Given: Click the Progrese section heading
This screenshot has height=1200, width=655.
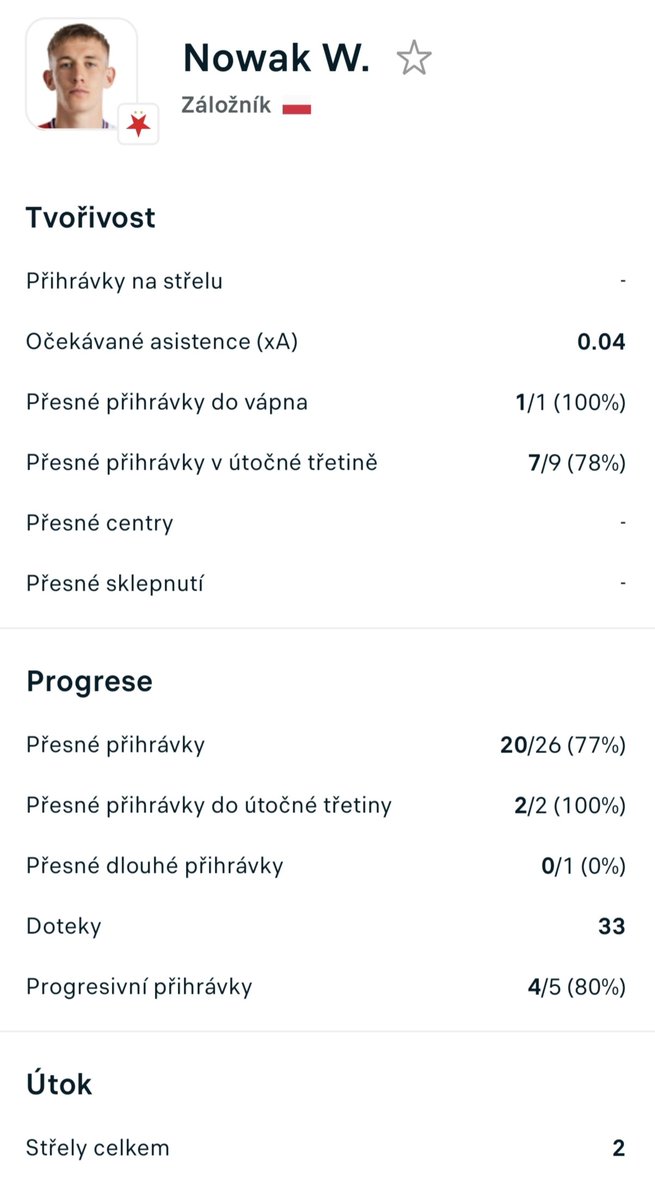Looking at the screenshot, I should point(90,682).
